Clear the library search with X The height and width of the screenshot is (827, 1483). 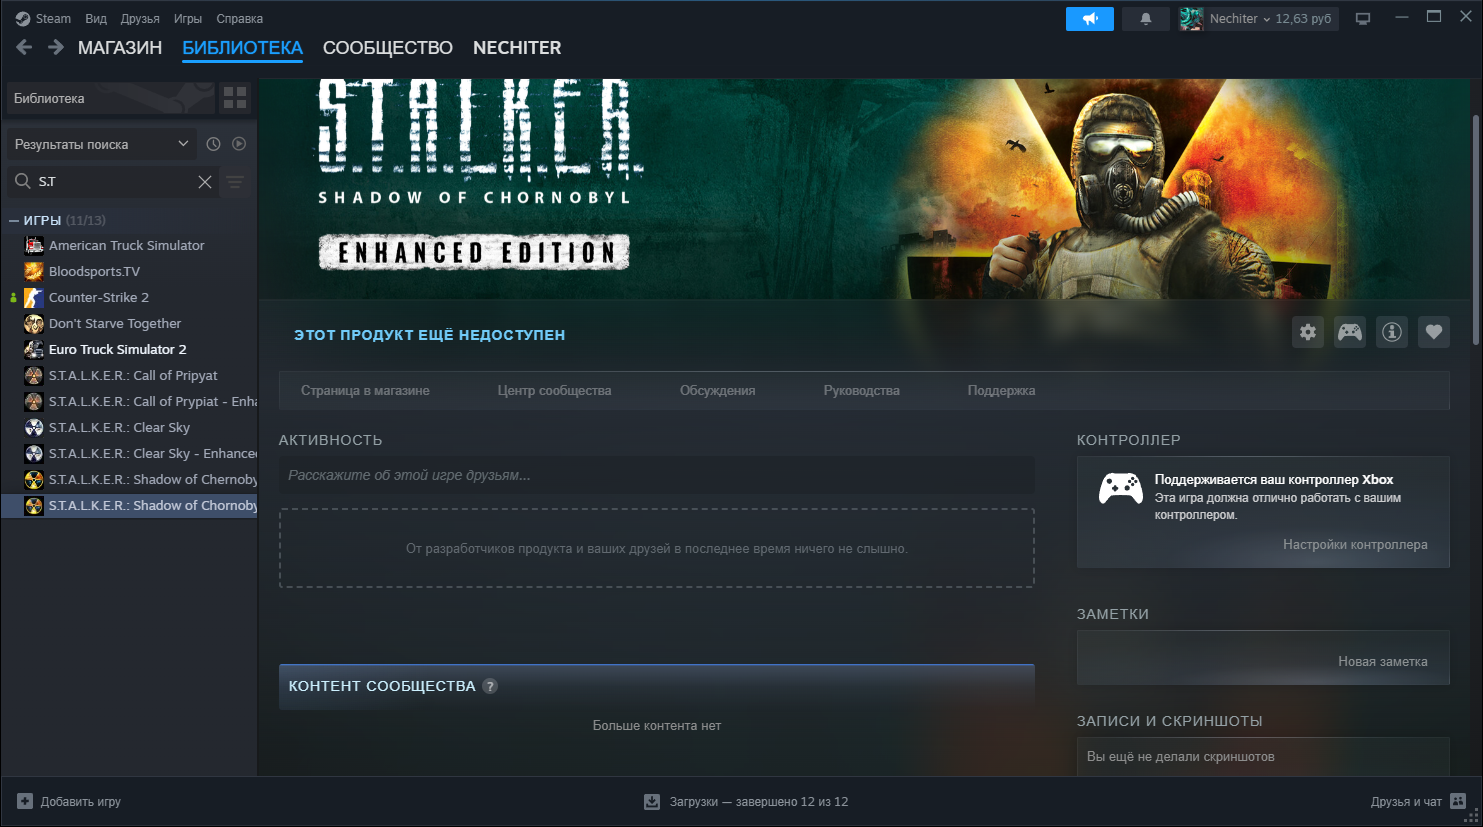205,182
